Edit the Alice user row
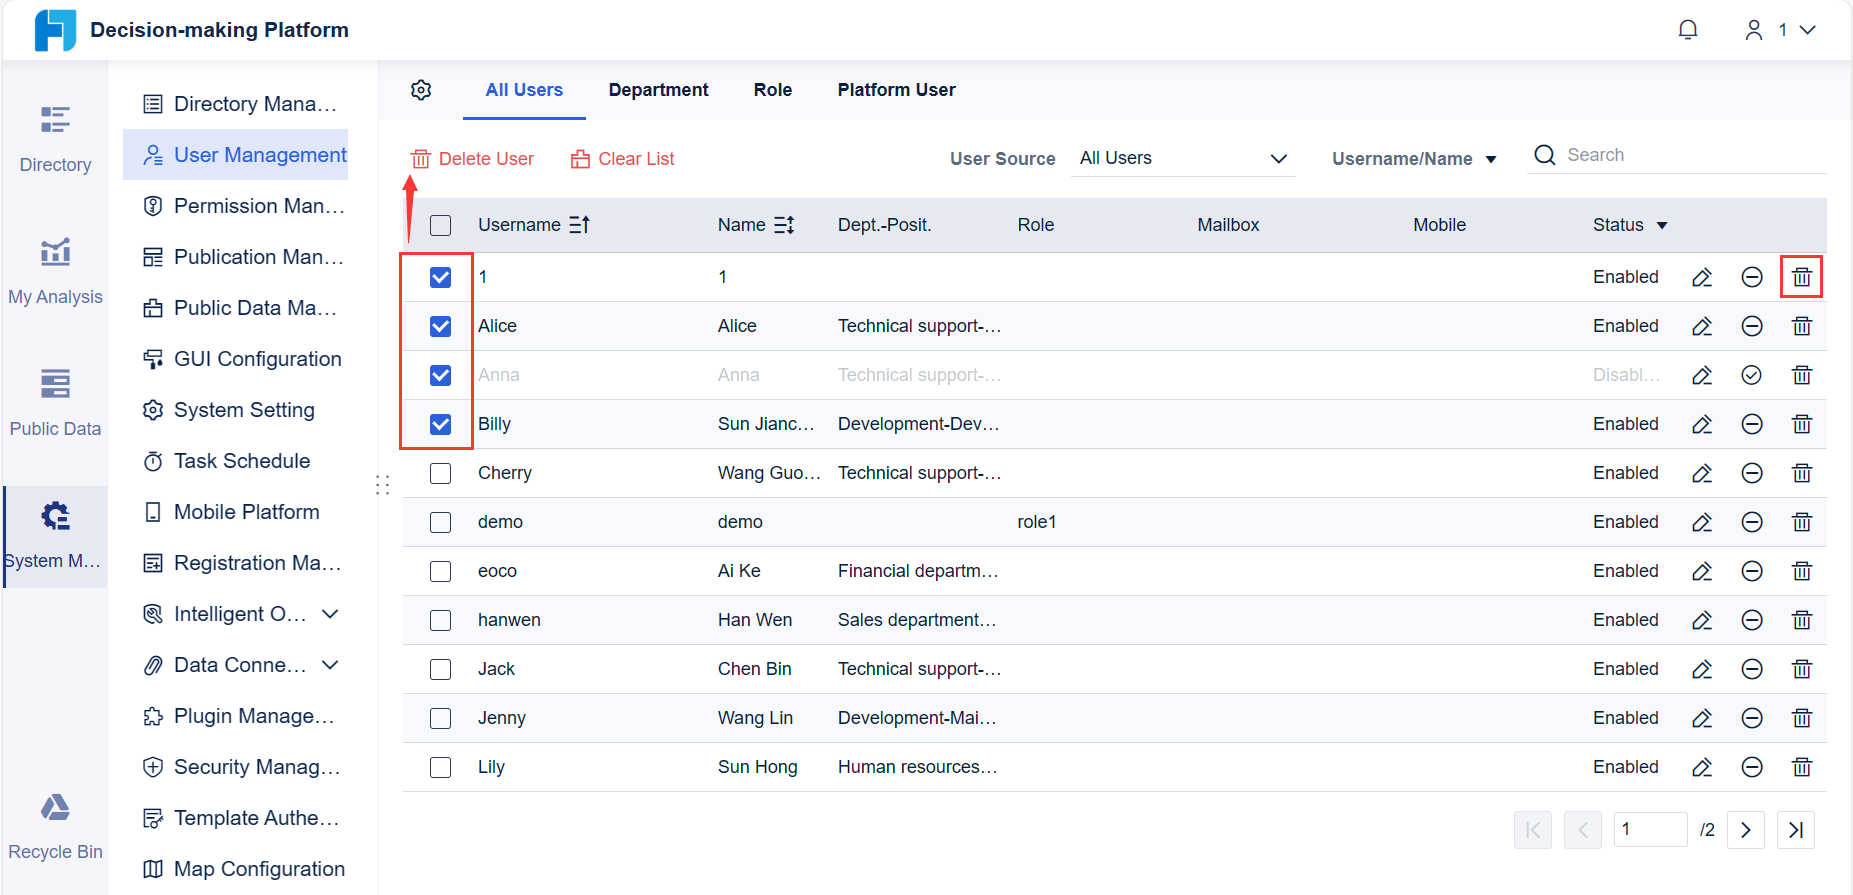 click(1702, 326)
